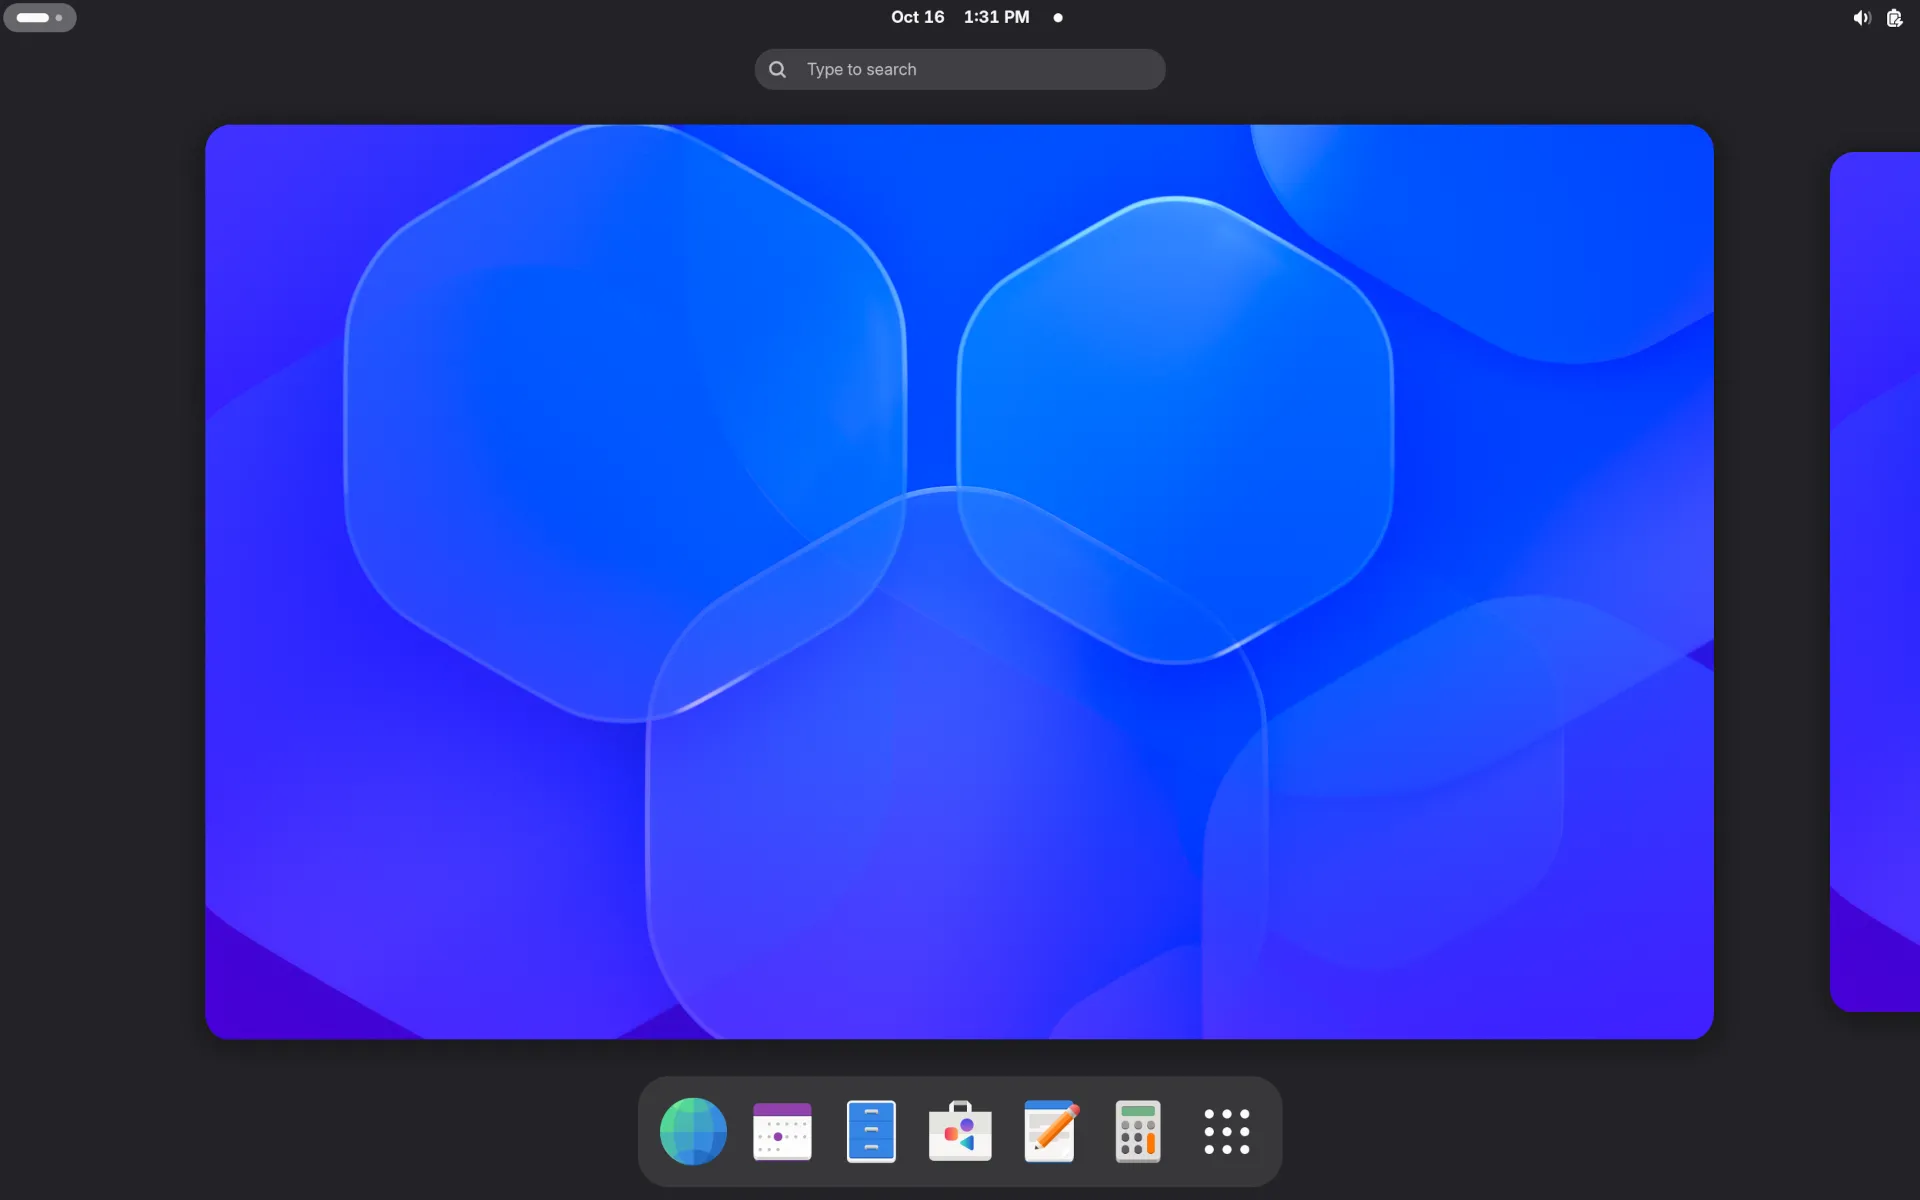Focus the Type to search field

point(960,69)
